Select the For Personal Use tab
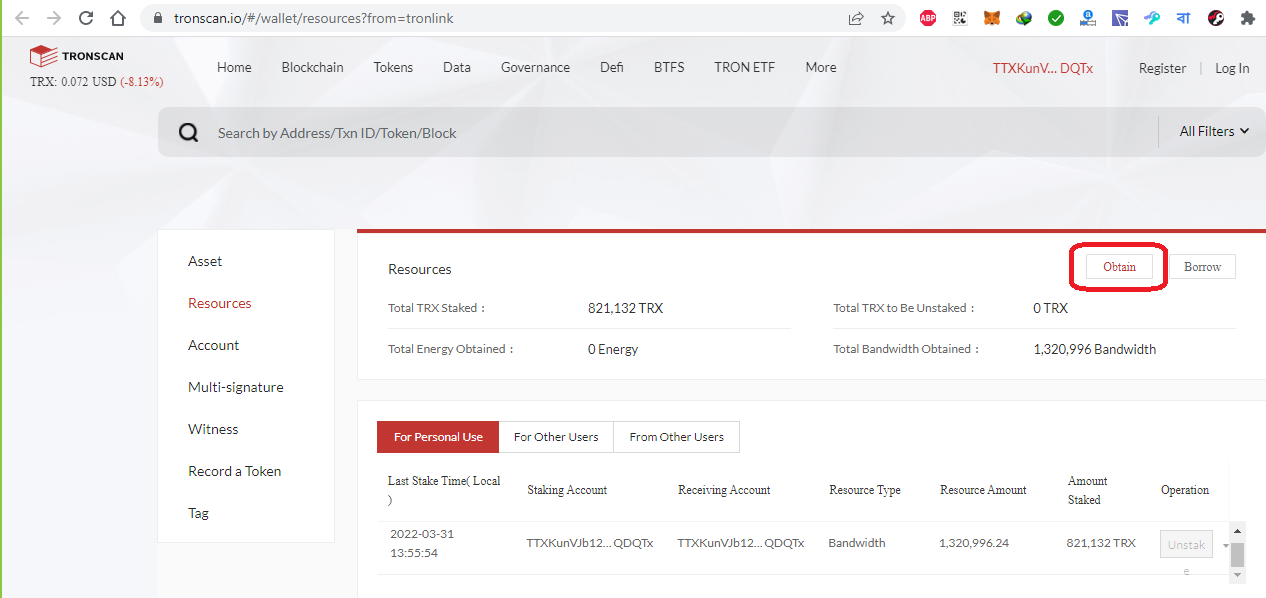 coord(438,437)
